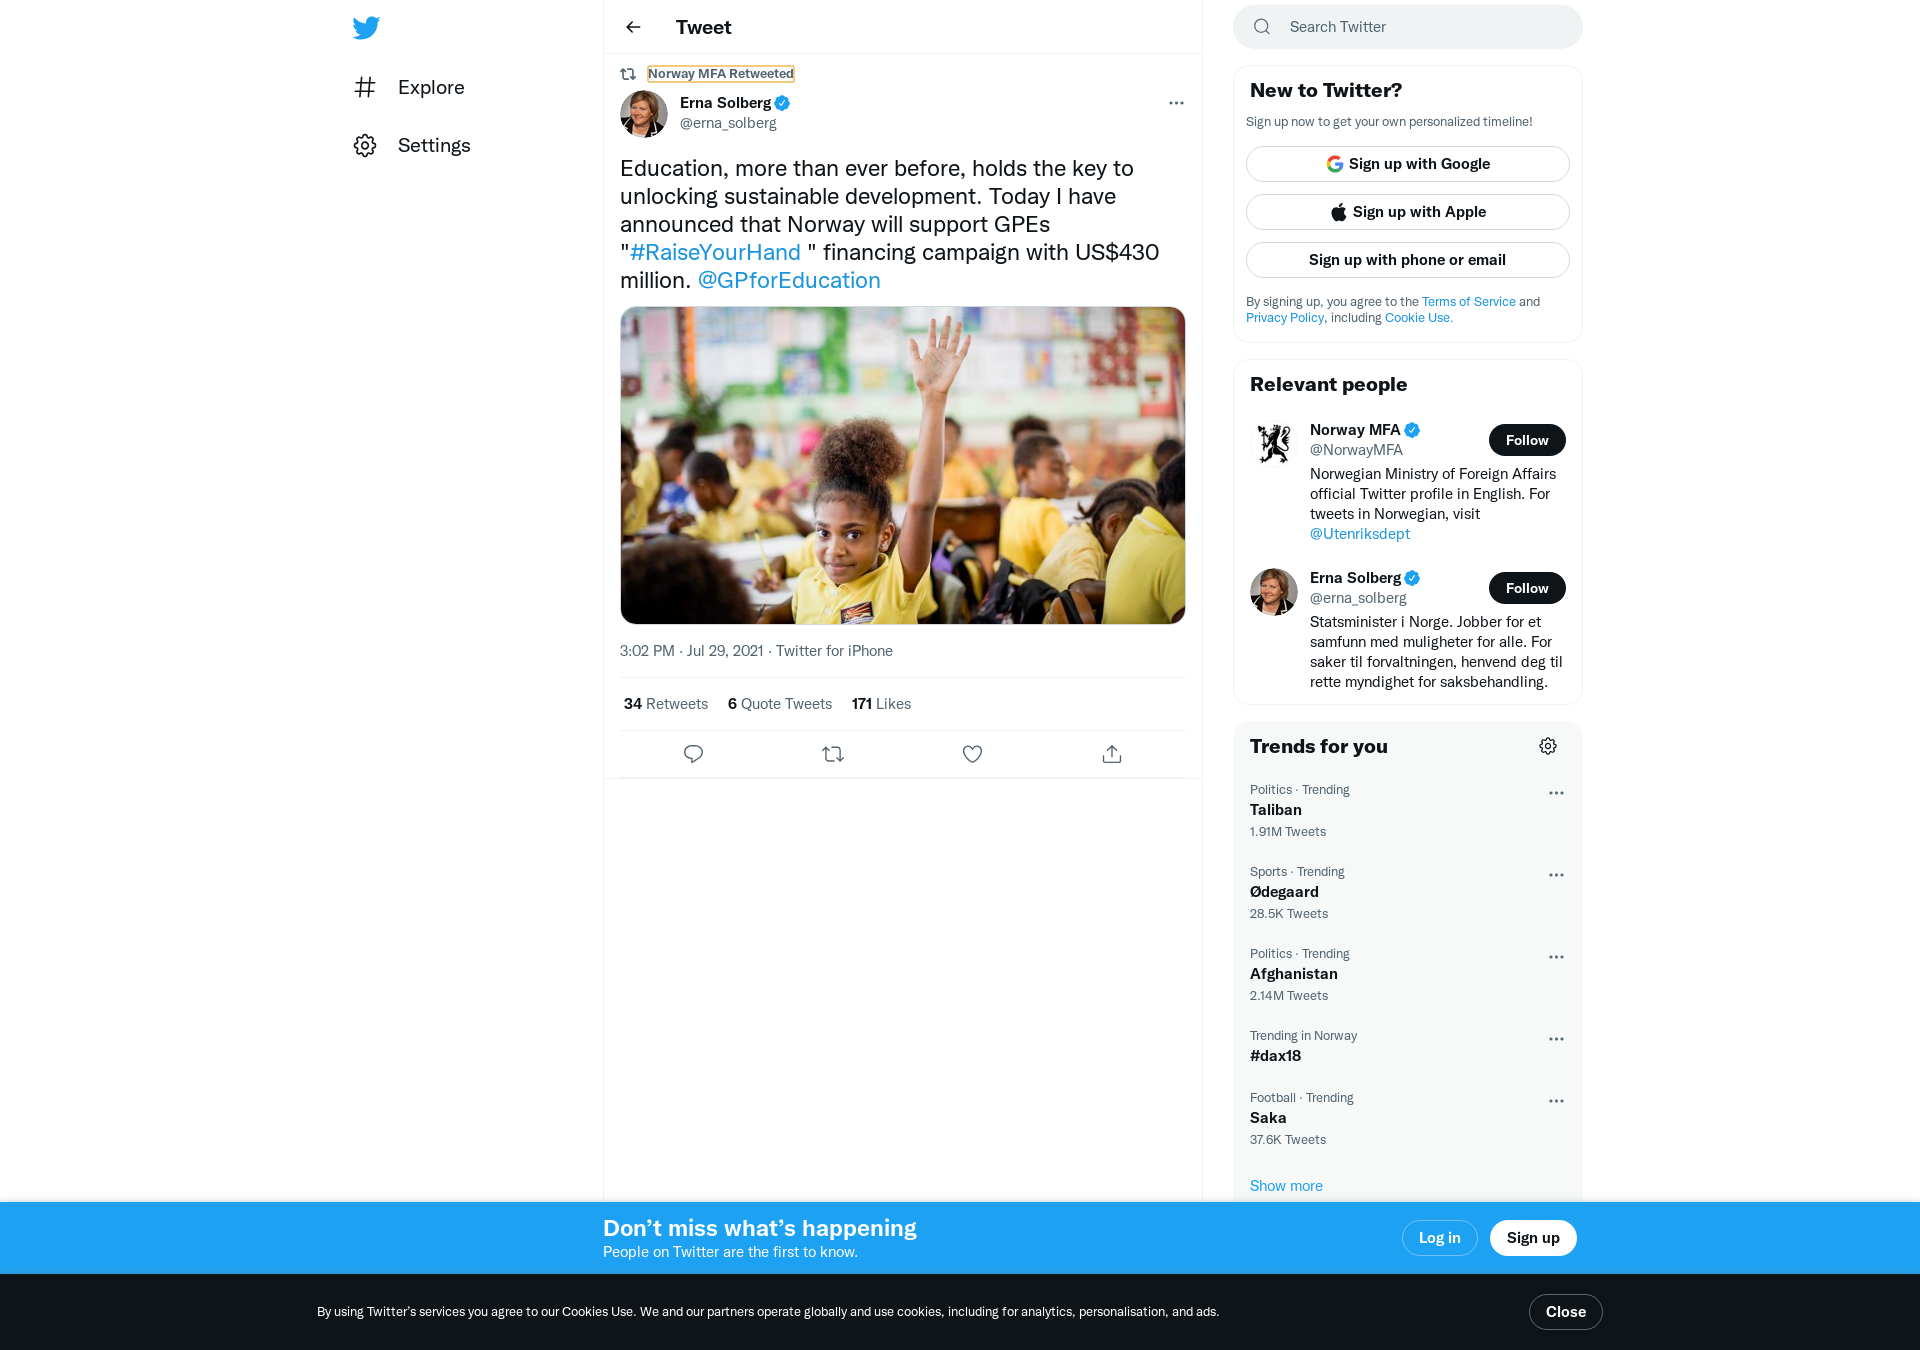This screenshot has width=1920, height=1350.
Task: Reply to the tweet via speech bubble icon
Action: click(693, 754)
